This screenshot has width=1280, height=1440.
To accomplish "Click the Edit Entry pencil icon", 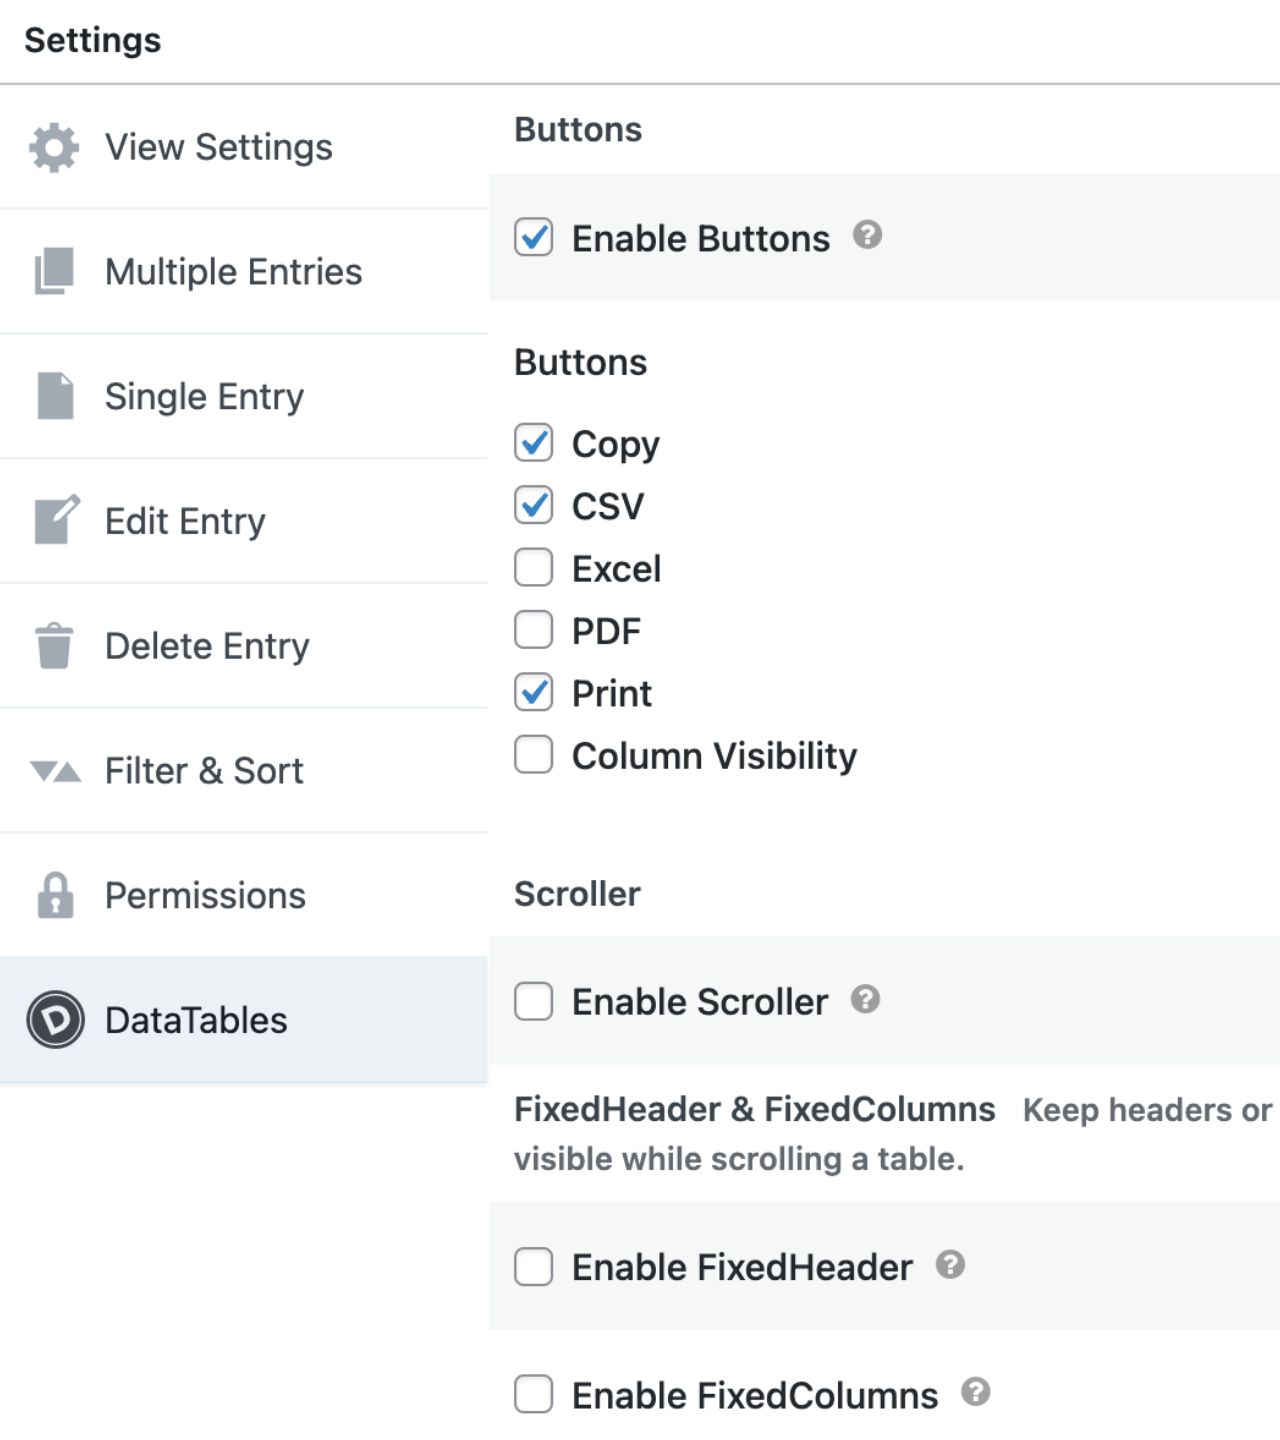I will click(x=54, y=520).
